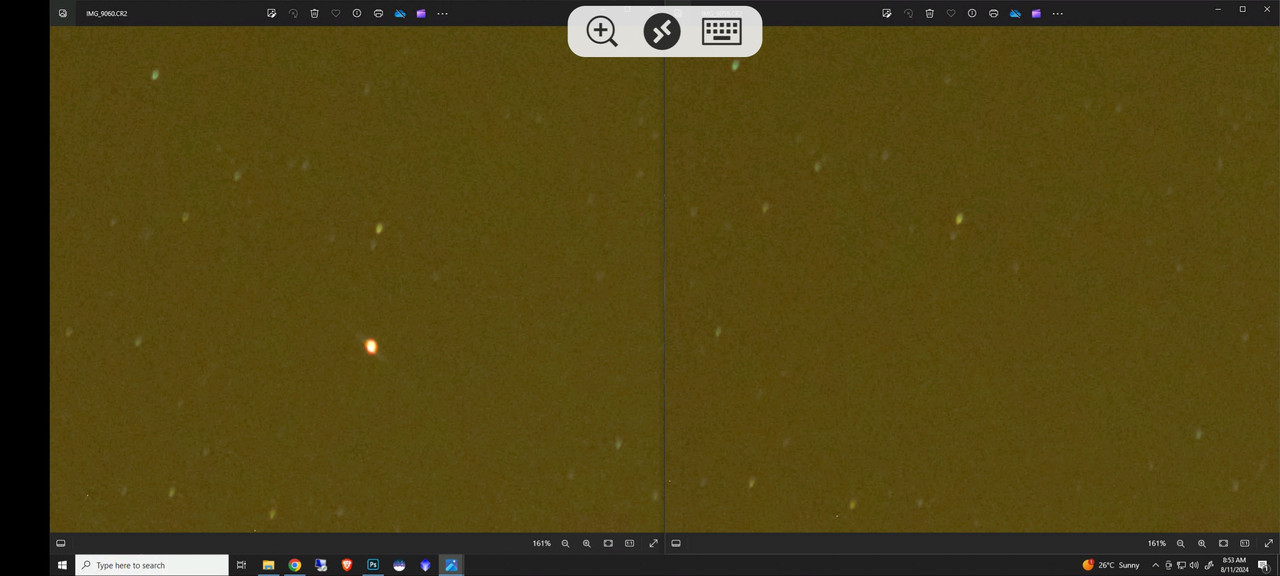The height and width of the screenshot is (576, 1280).
Task: Show file info in the right-hand Photos window
Action: tap(972, 14)
